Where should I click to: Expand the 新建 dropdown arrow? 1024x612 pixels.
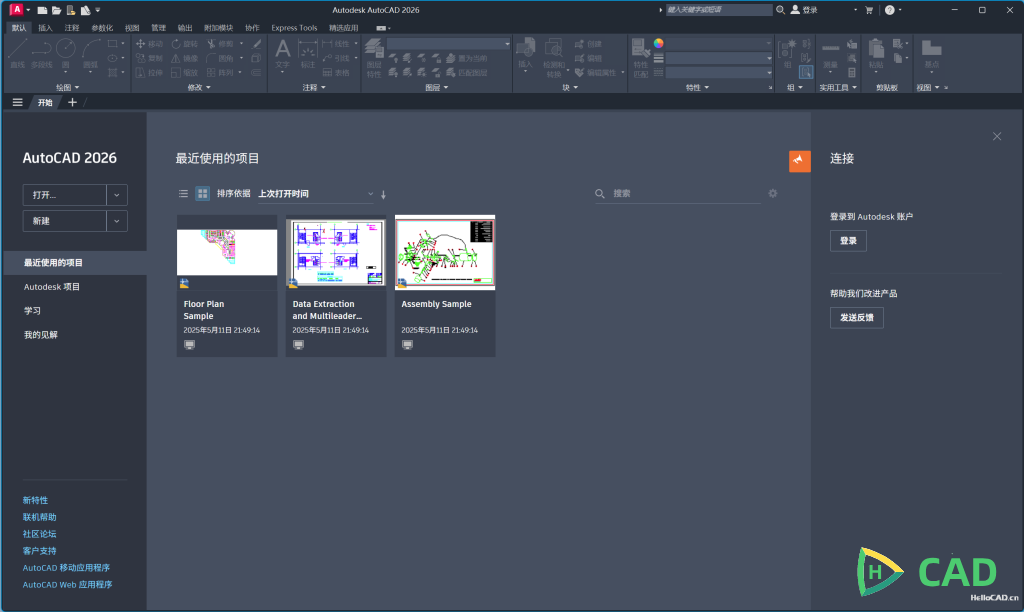coord(117,221)
